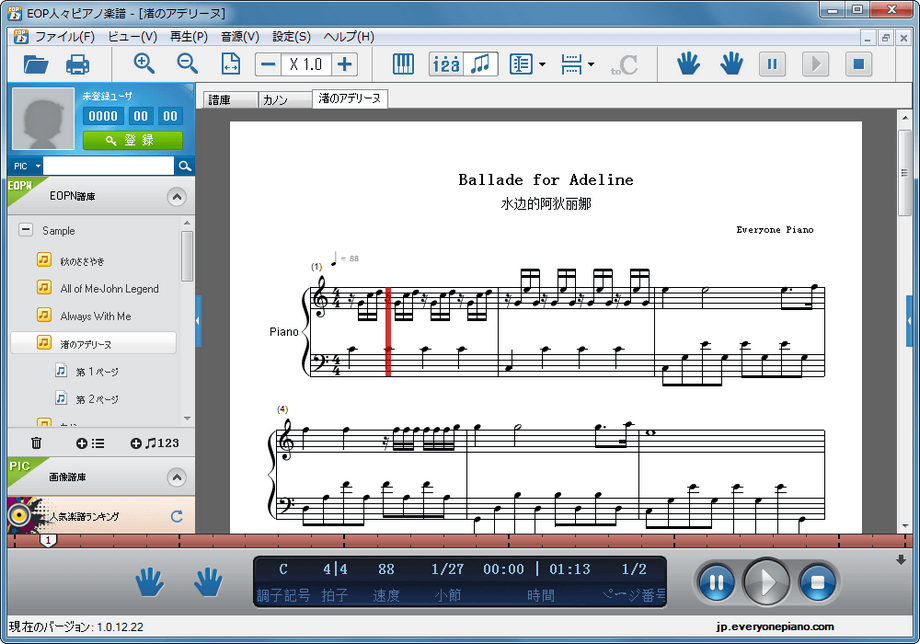Screen dimensions: 920x644
Task: Open the 再生(P) menu
Action: (x=188, y=36)
